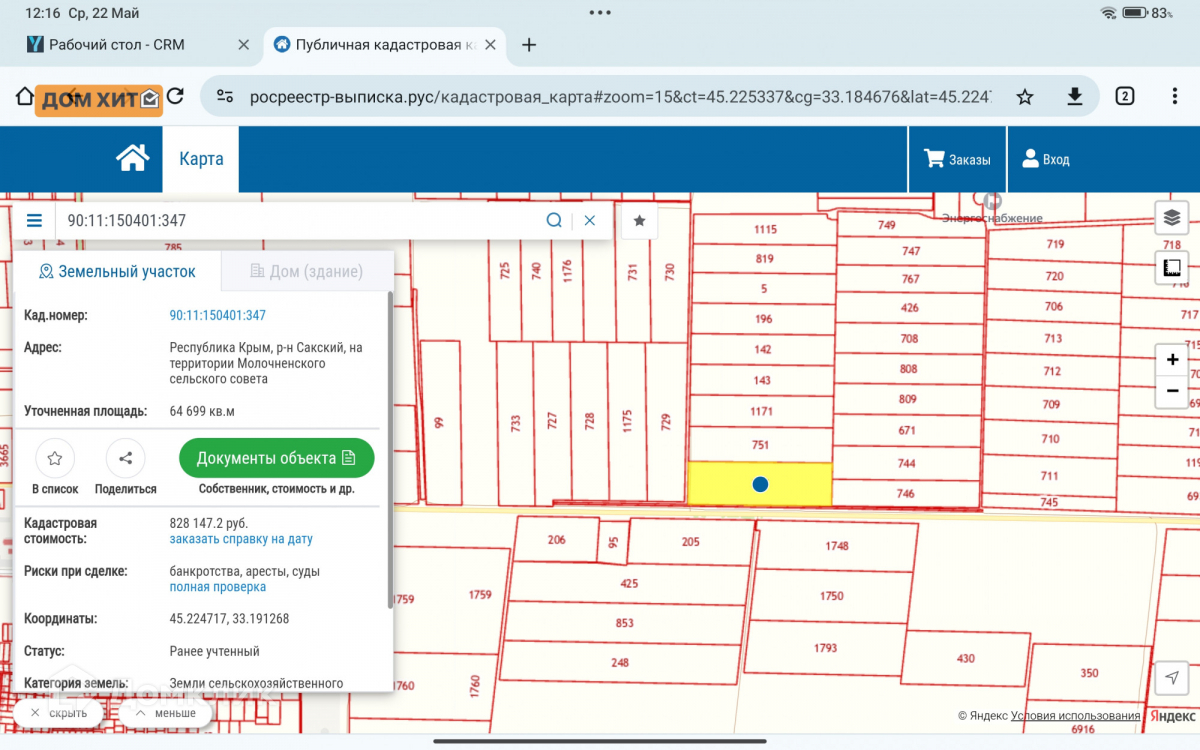Select parcel 248 on map
Screen dimensions: 1200x750
[x=620, y=662]
